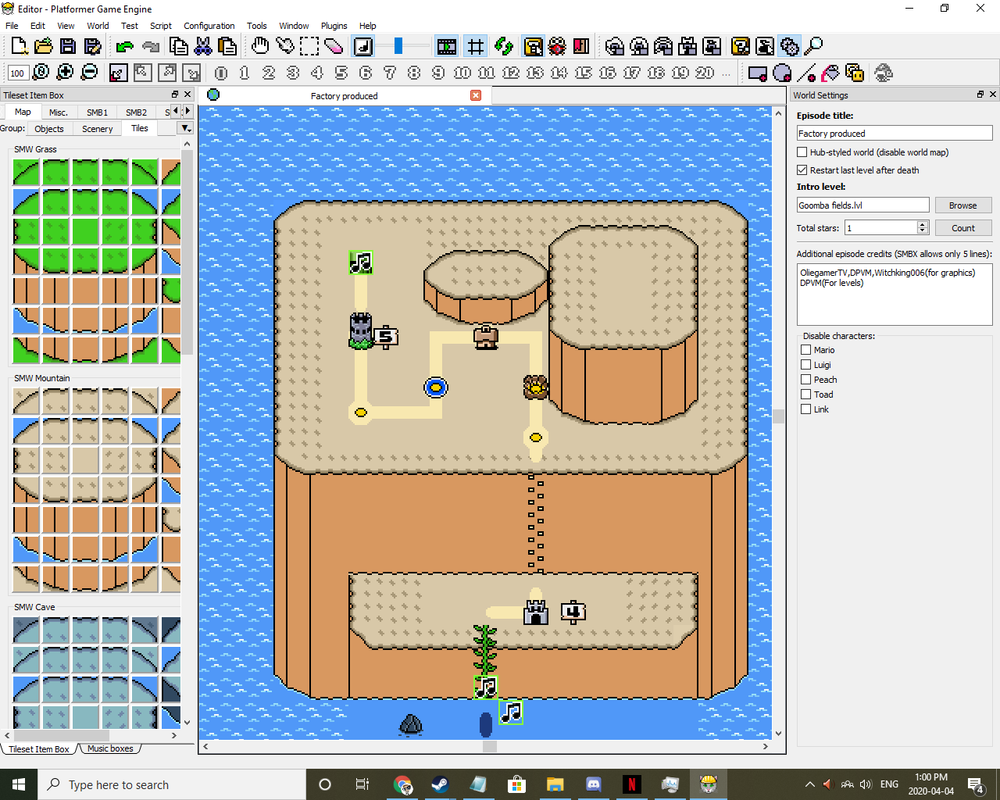
Task: Open the World menu
Action: [x=98, y=26]
